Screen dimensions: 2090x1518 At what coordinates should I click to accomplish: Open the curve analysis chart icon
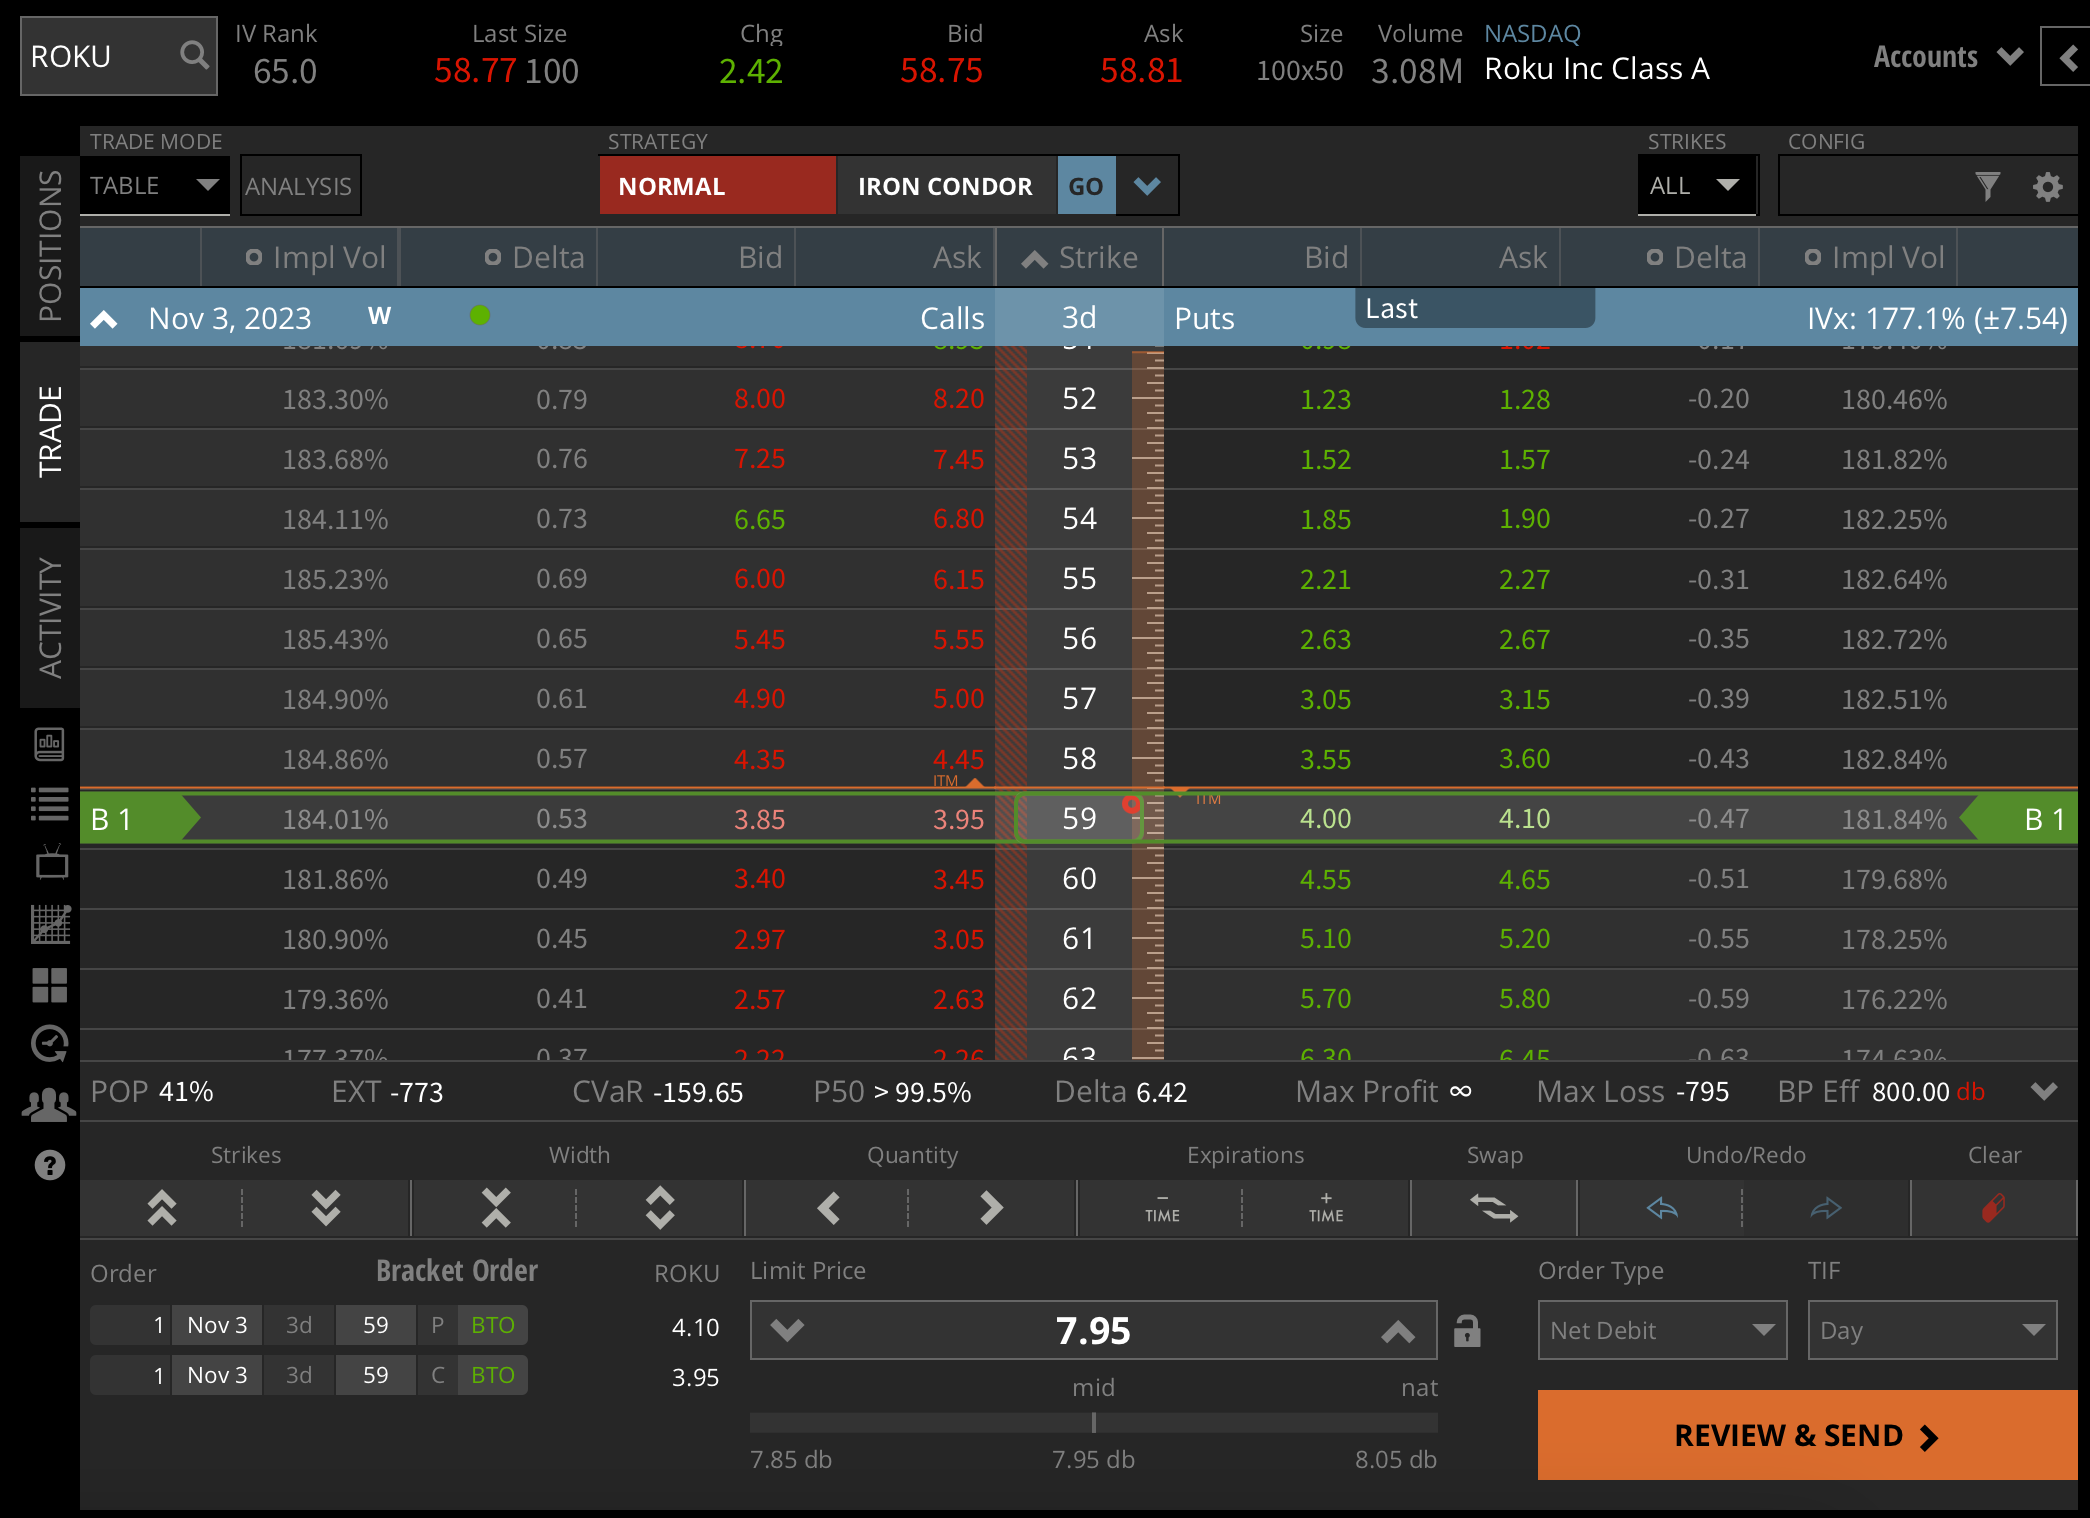click(x=50, y=925)
